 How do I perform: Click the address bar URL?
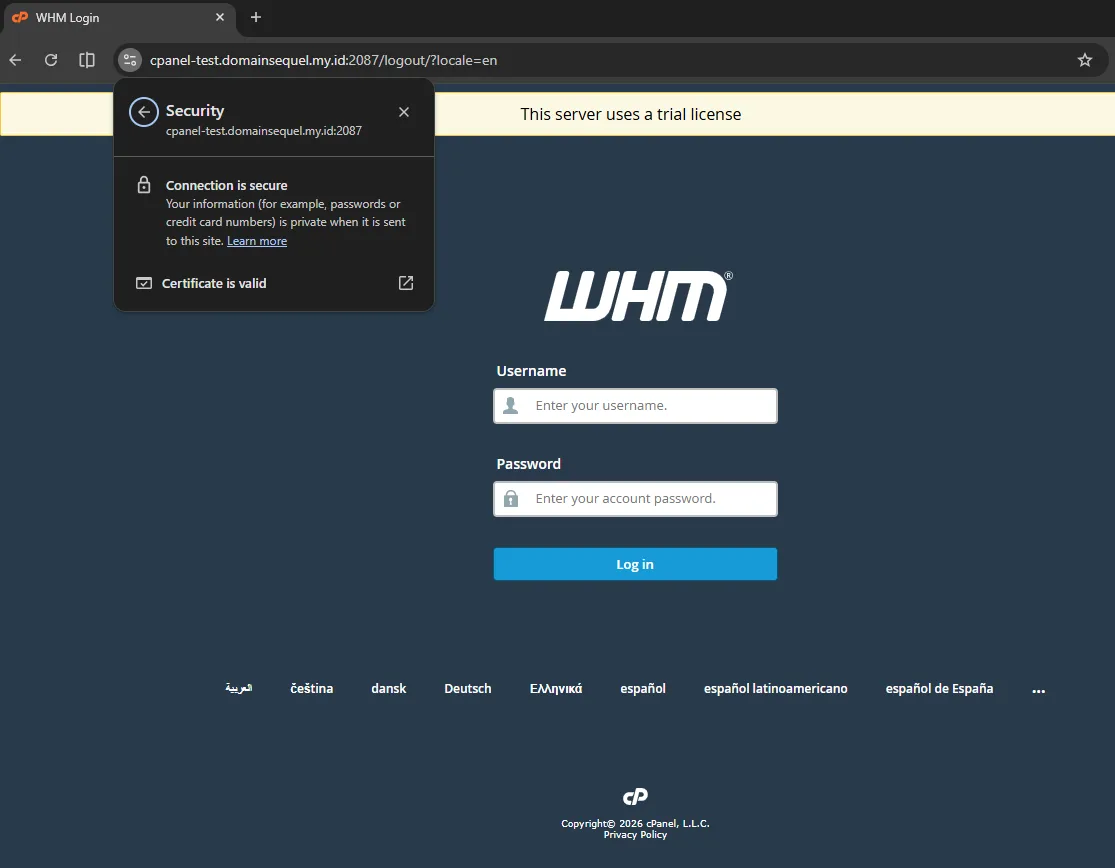point(324,60)
